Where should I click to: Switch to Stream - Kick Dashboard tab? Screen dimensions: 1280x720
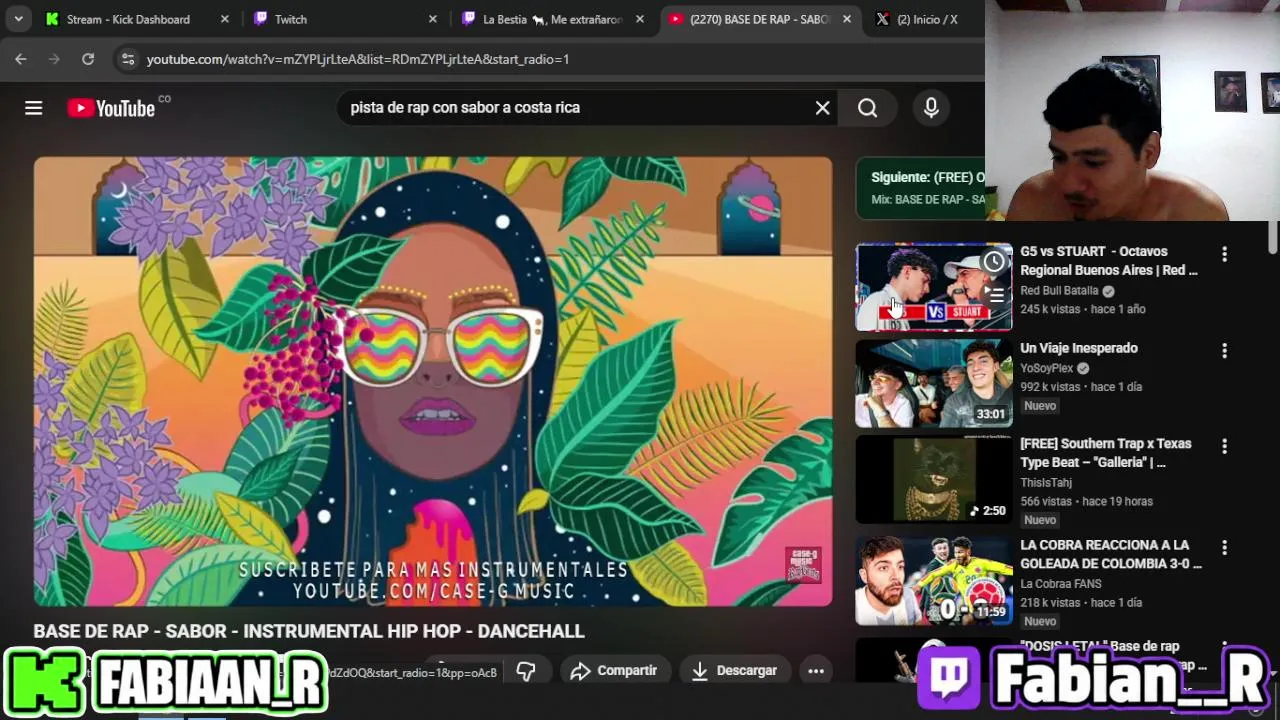click(127, 19)
